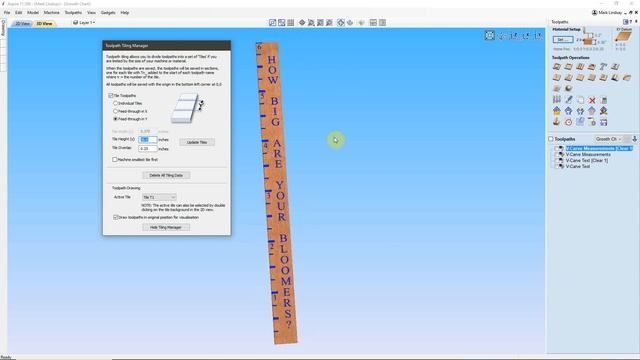Enable Machine smallest tile first checkbox
Viewport: 640px width, 360px height.
pos(115,160)
